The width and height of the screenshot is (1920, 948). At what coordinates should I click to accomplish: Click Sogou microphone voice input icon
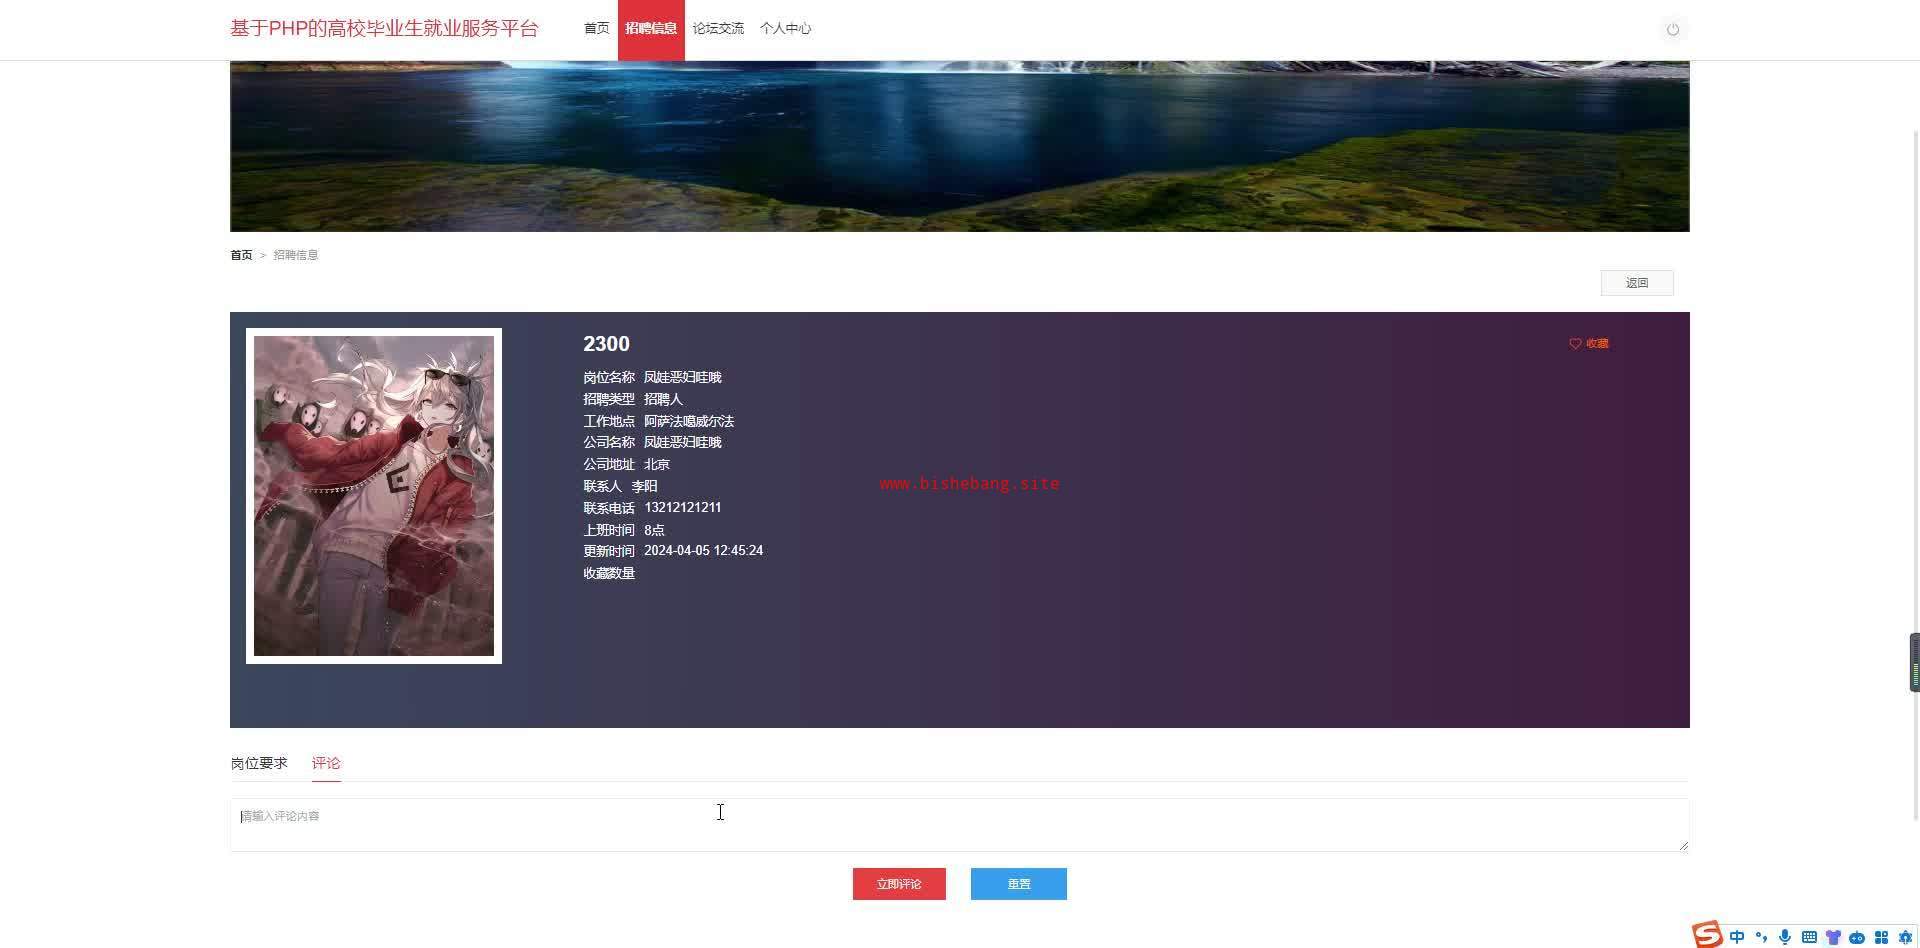pos(1785,937)
